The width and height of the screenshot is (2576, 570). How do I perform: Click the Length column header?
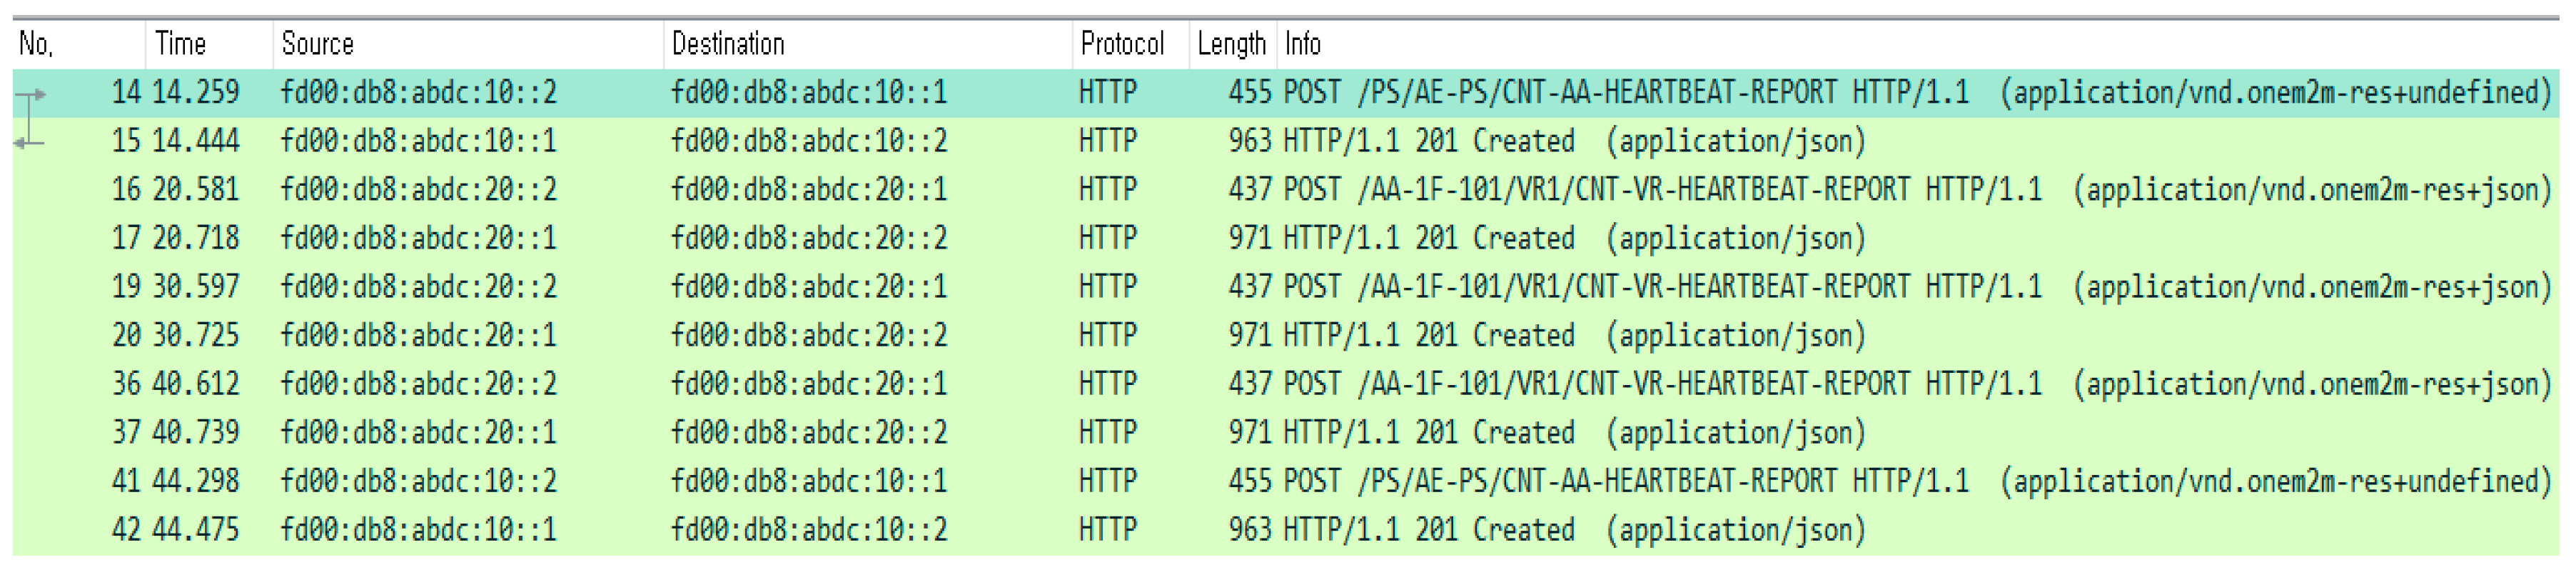(1231, 44)
